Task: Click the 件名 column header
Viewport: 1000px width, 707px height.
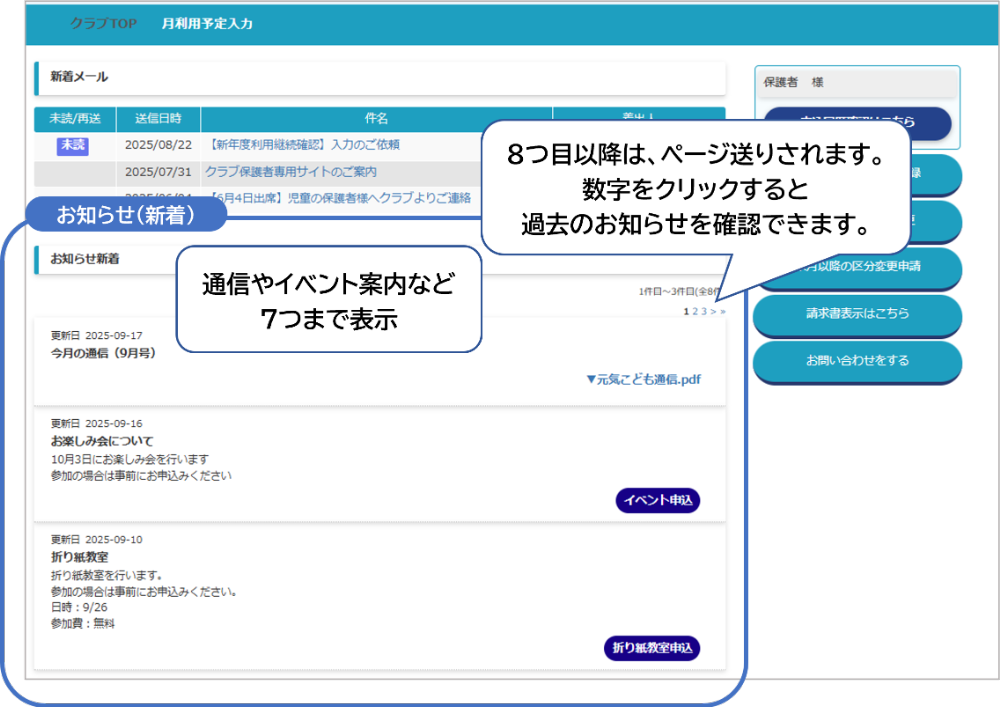Action: click(376, 118)
